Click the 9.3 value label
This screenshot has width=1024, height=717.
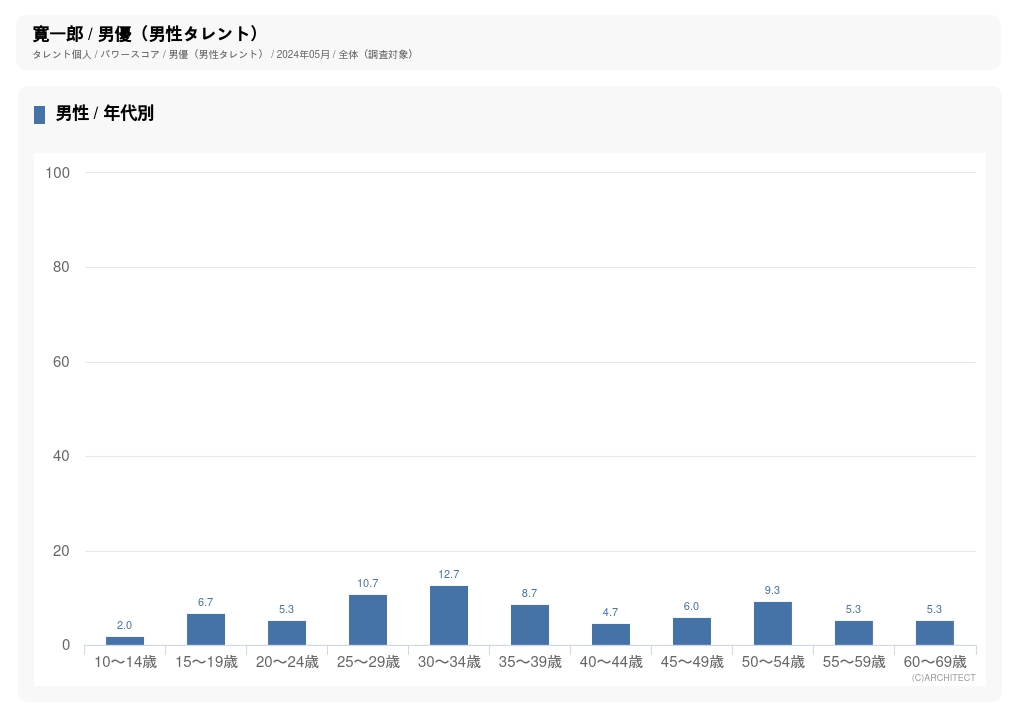773,591
